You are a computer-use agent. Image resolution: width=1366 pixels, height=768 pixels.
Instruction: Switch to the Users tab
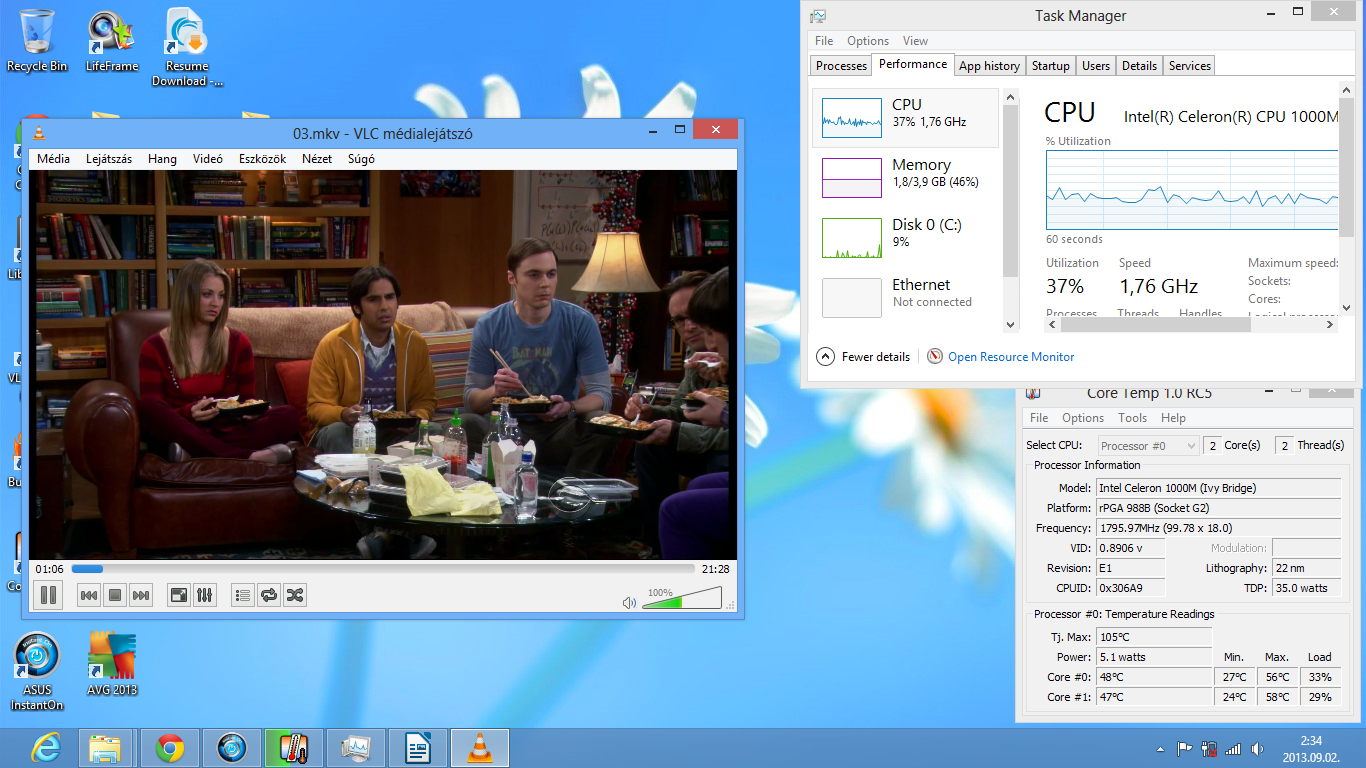pos(1096,66)
